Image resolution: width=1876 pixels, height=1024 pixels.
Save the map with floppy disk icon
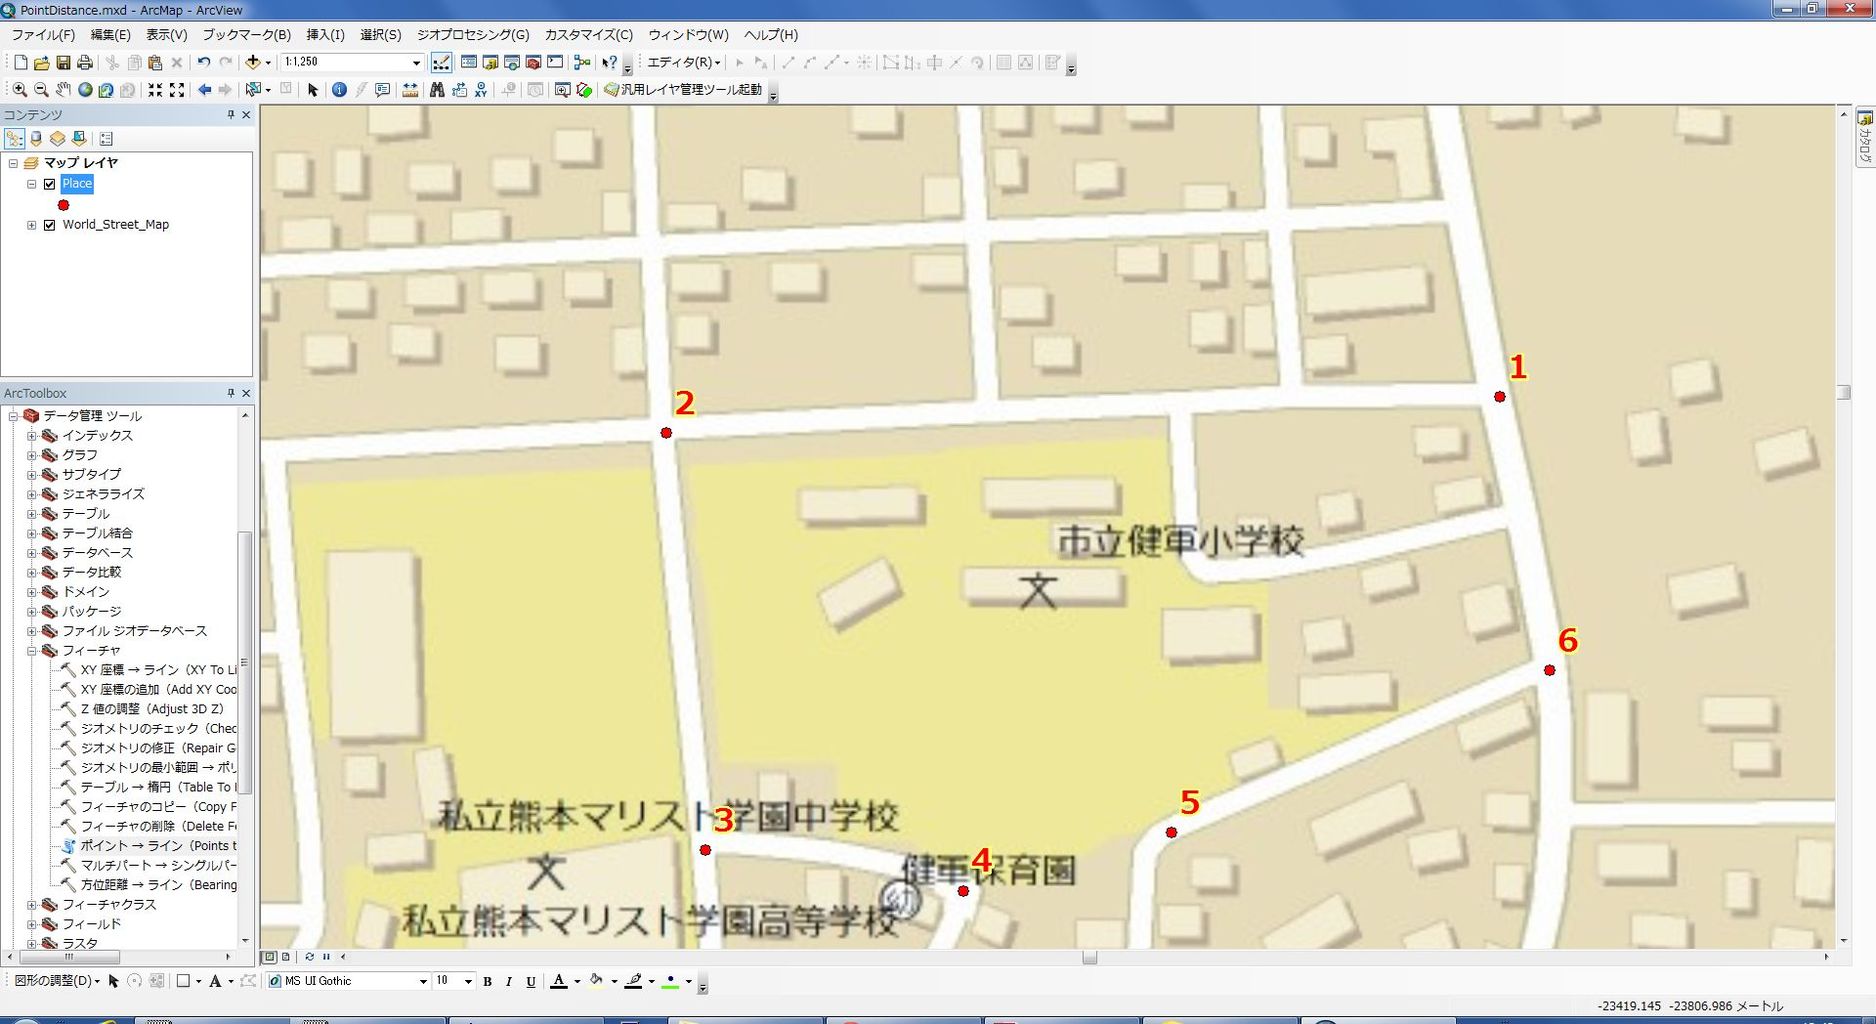(63, 62)
